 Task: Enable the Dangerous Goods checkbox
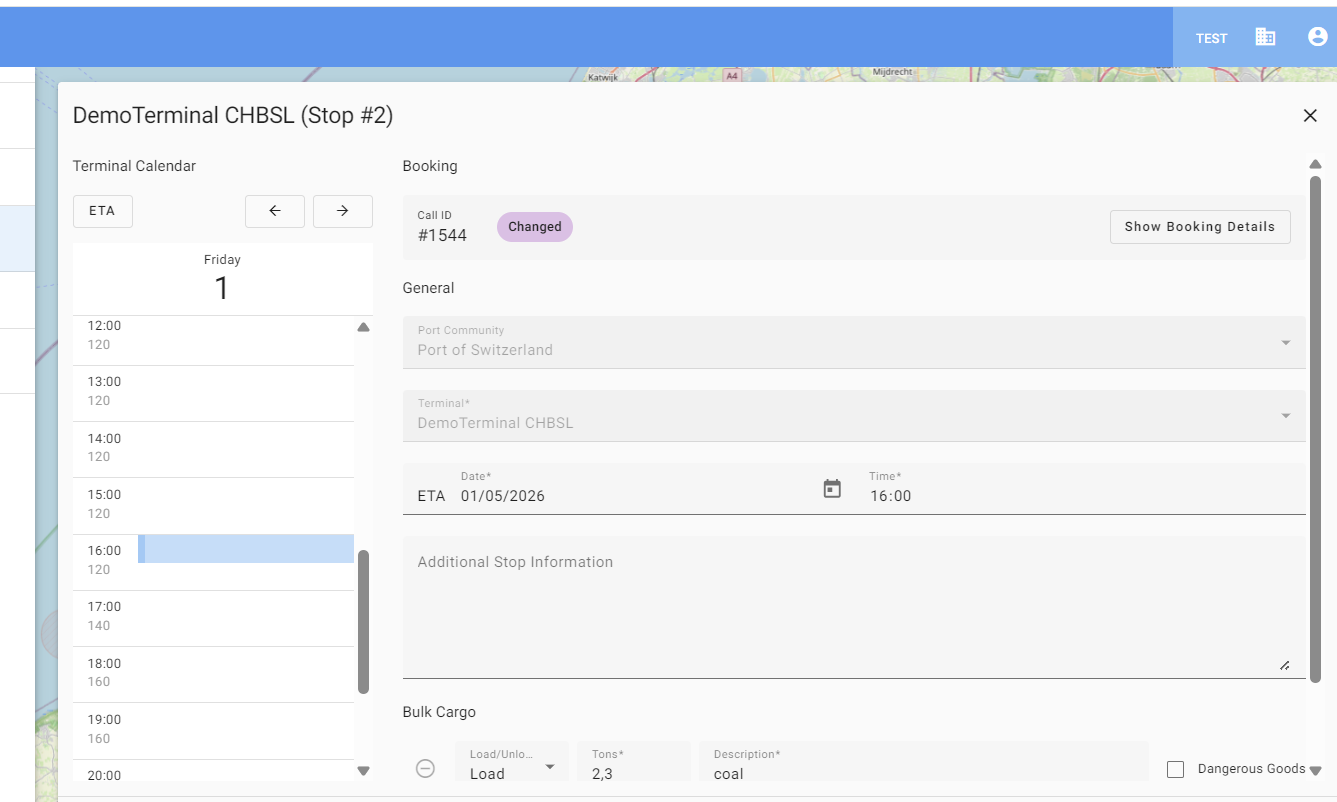pos(1176,769)
